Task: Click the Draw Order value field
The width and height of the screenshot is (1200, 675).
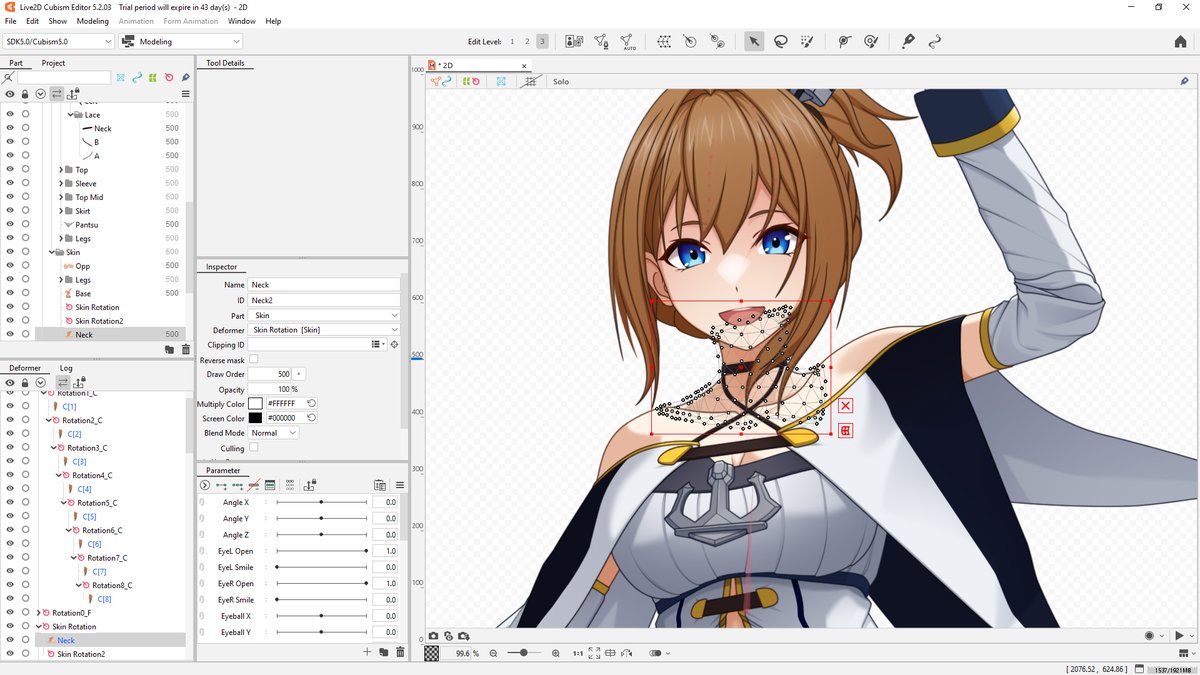Action: coord(270,374)
